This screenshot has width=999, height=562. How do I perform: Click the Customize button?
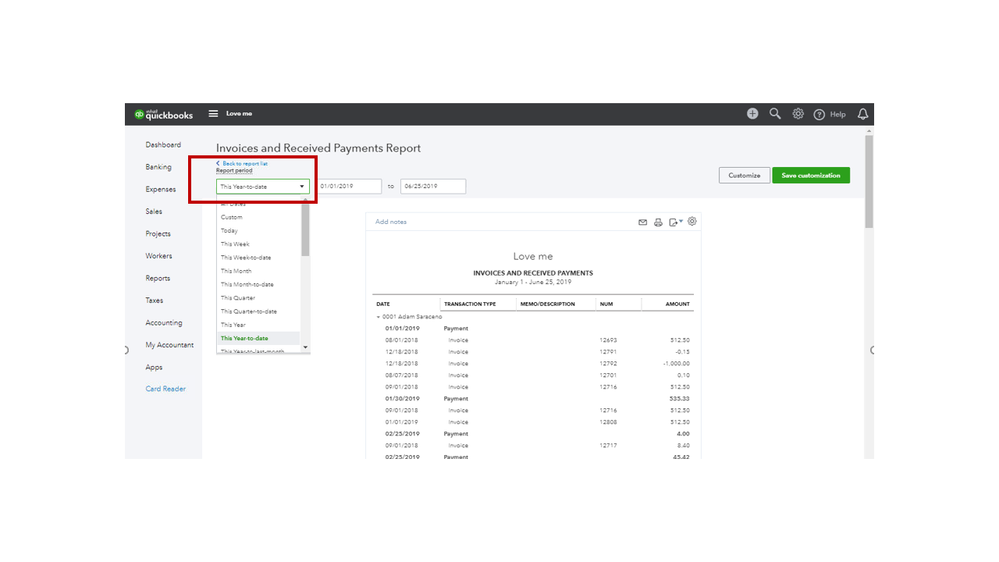(744, 175)
